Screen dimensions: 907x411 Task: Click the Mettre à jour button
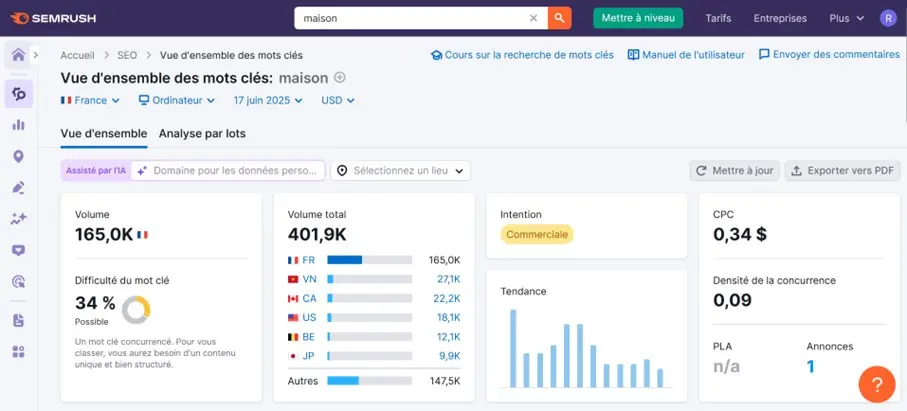(x=735, y=171)
